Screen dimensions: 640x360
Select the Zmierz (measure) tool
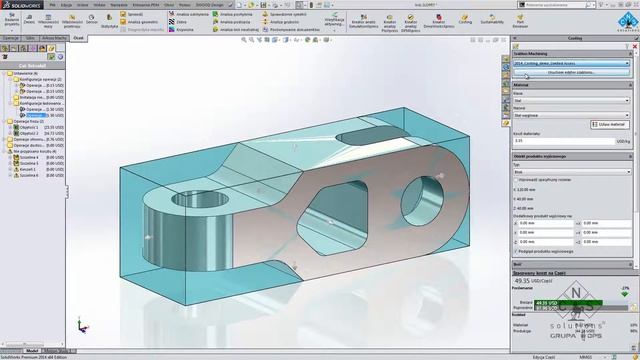click(29, 19)
